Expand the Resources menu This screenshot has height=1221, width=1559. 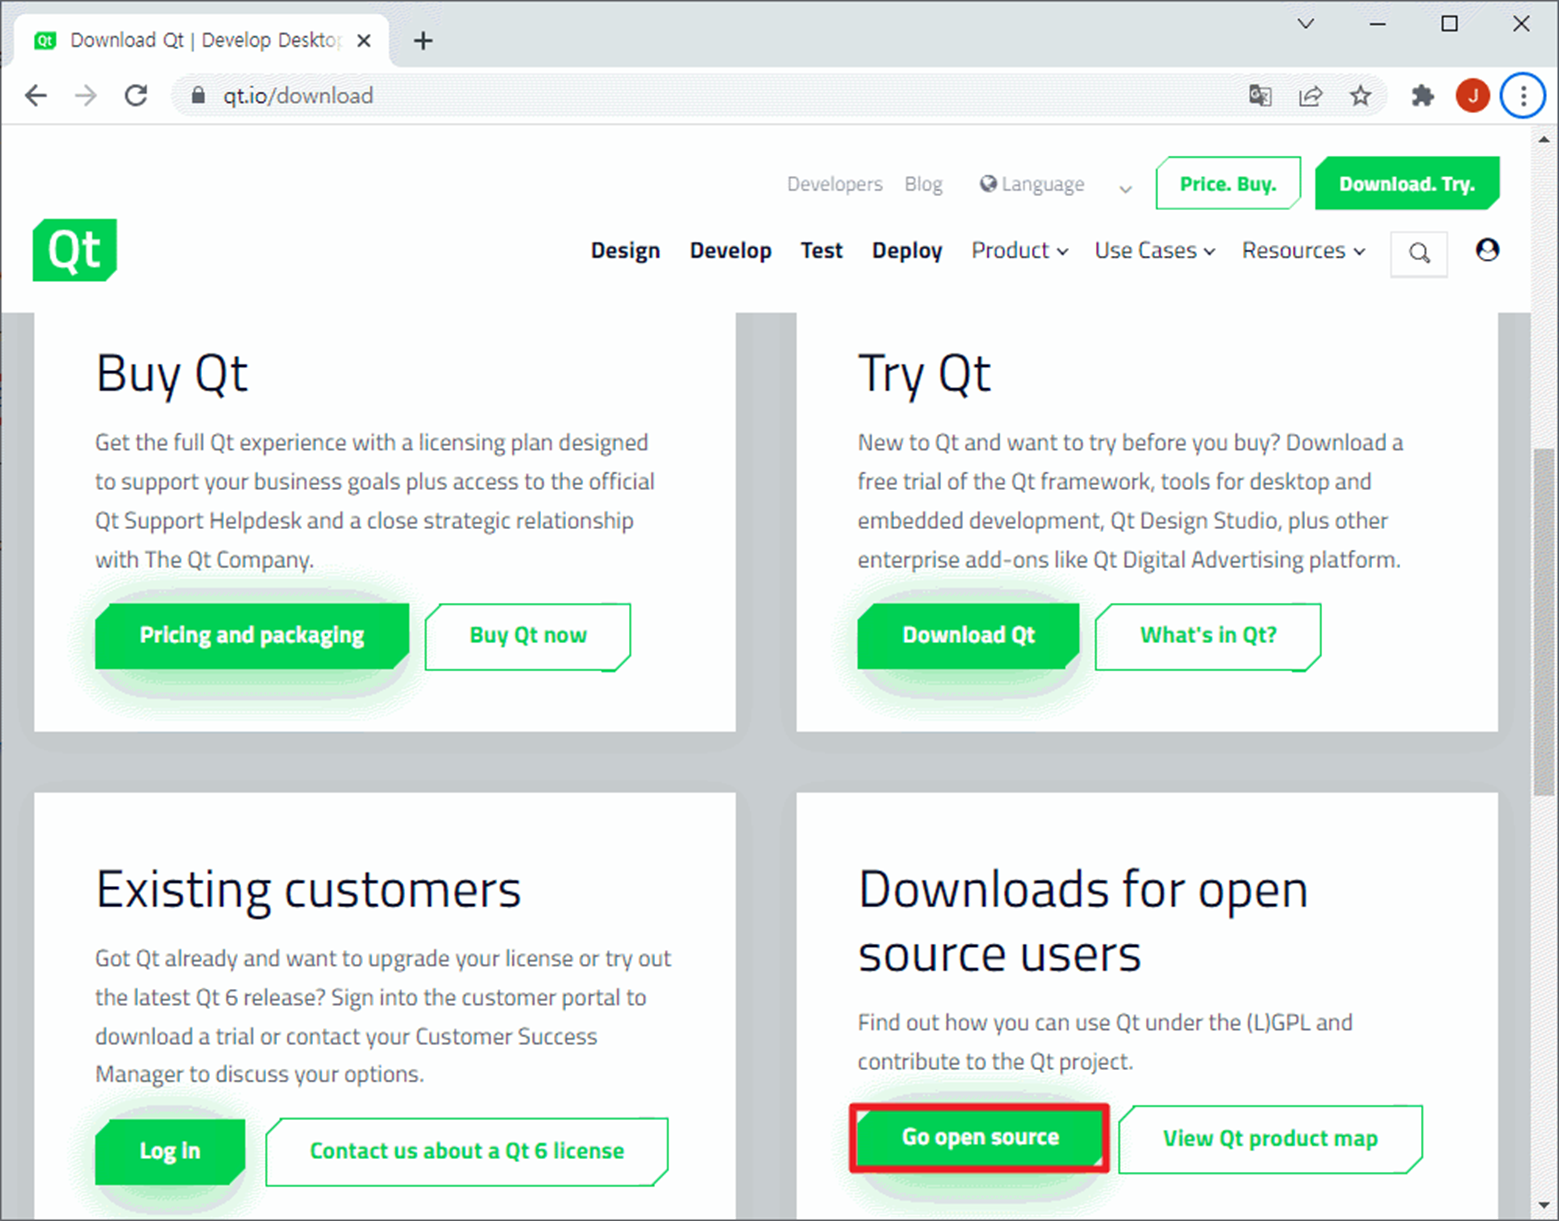tap(1304, 250)
